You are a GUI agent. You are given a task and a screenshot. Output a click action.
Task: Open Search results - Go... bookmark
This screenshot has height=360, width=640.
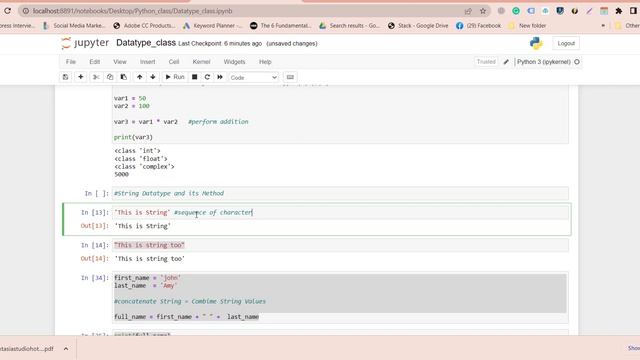[349, 26]
